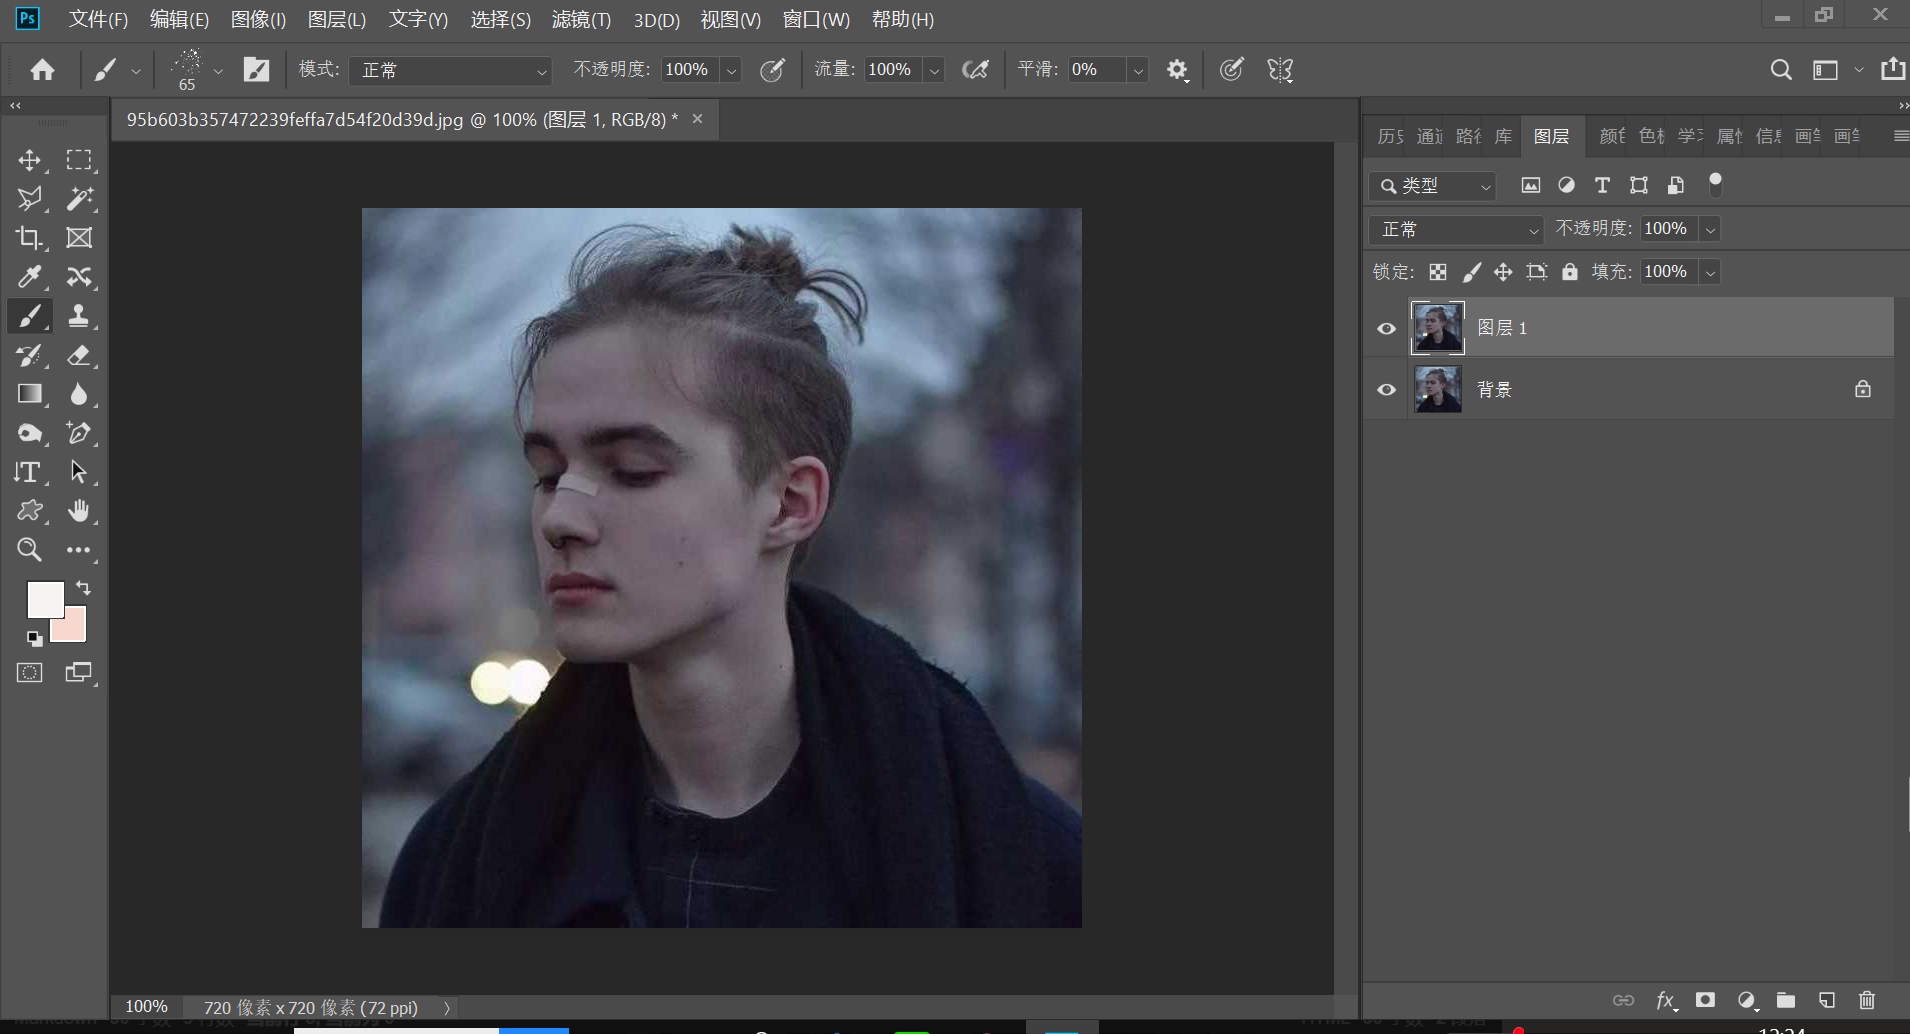Switch to the 图层 panel tab
The width and height of the screenshot is (1910, 1034).
coord(1551,136)
